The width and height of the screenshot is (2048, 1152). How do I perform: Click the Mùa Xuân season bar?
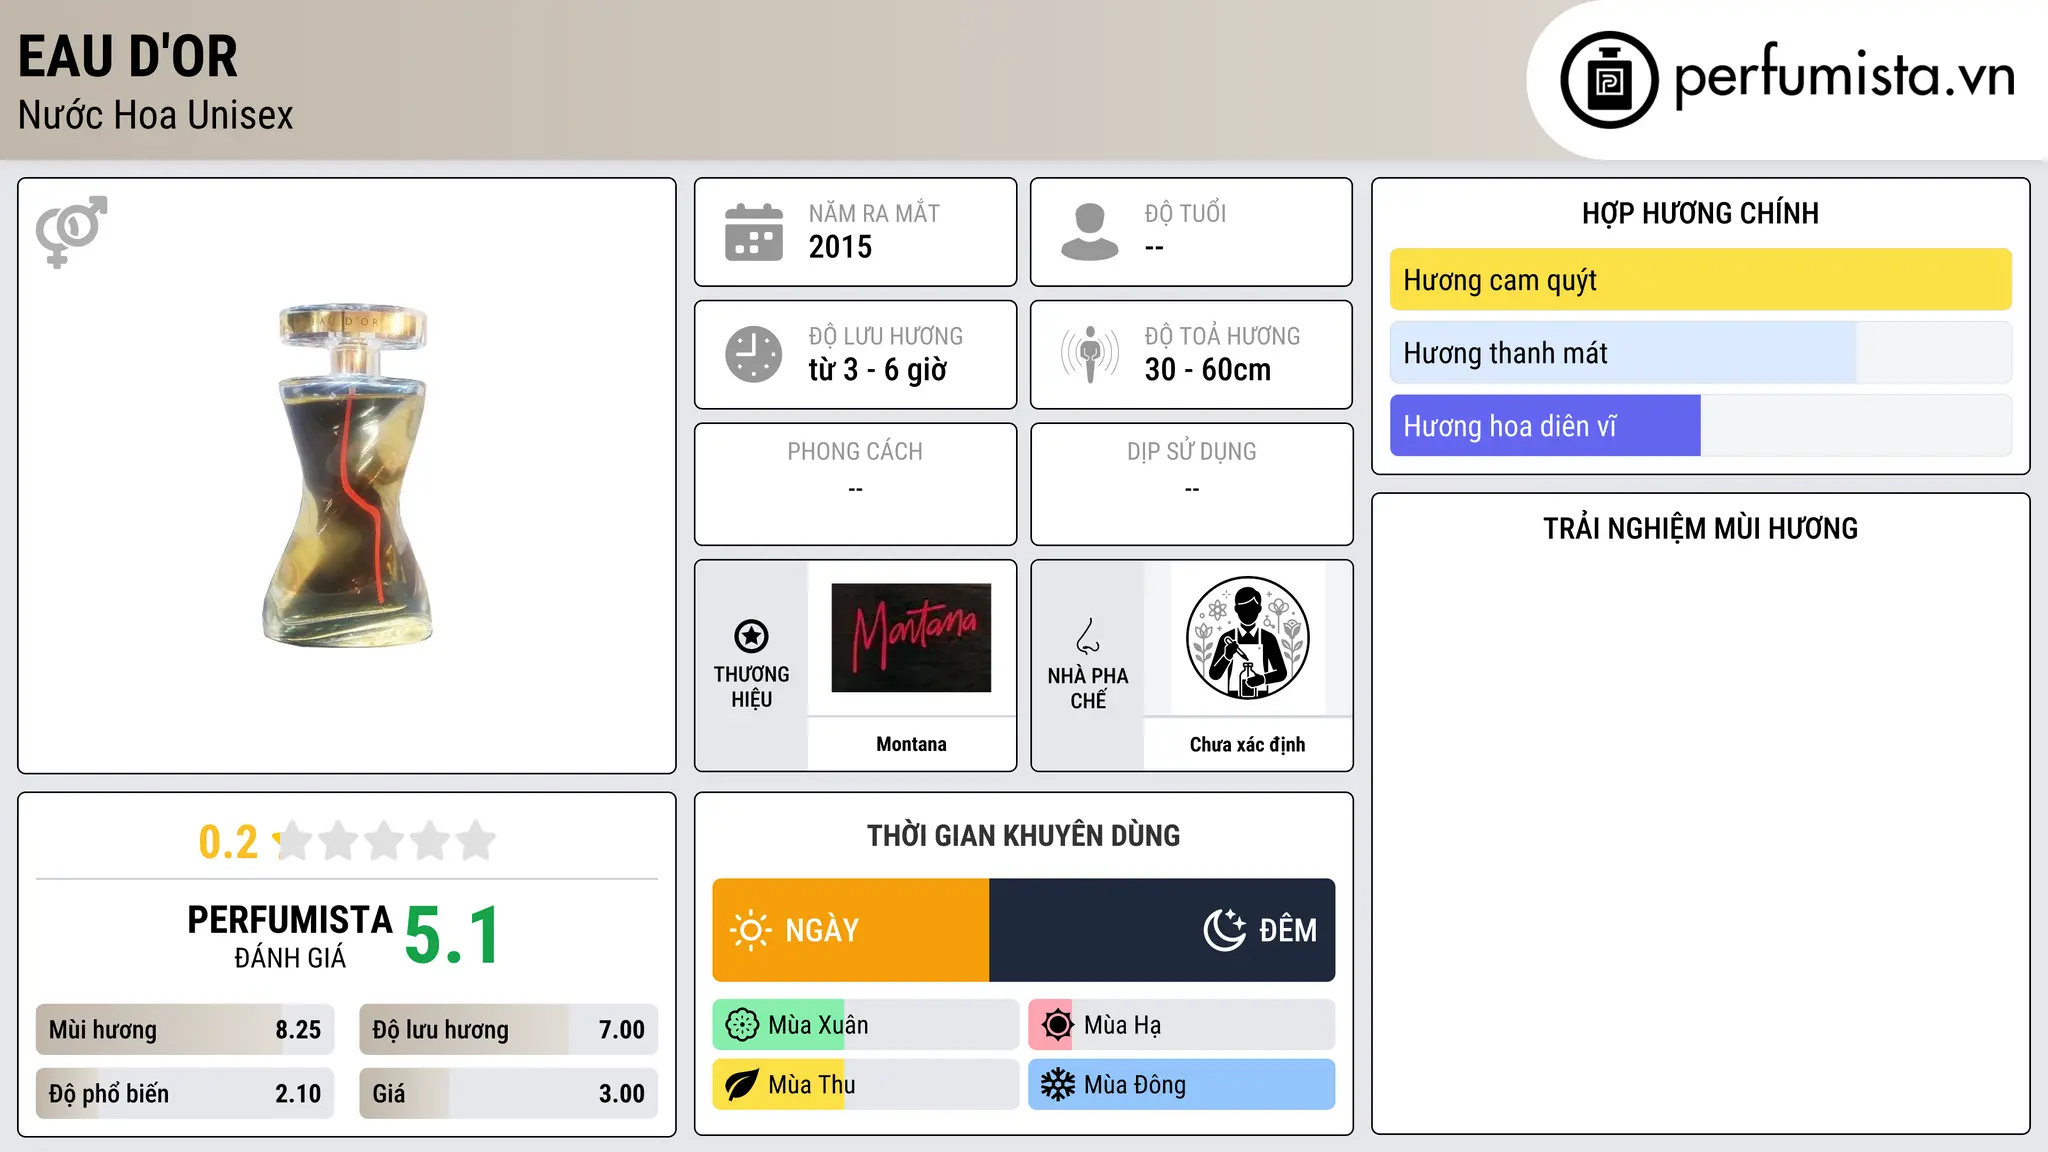(x=866, y=1025)
